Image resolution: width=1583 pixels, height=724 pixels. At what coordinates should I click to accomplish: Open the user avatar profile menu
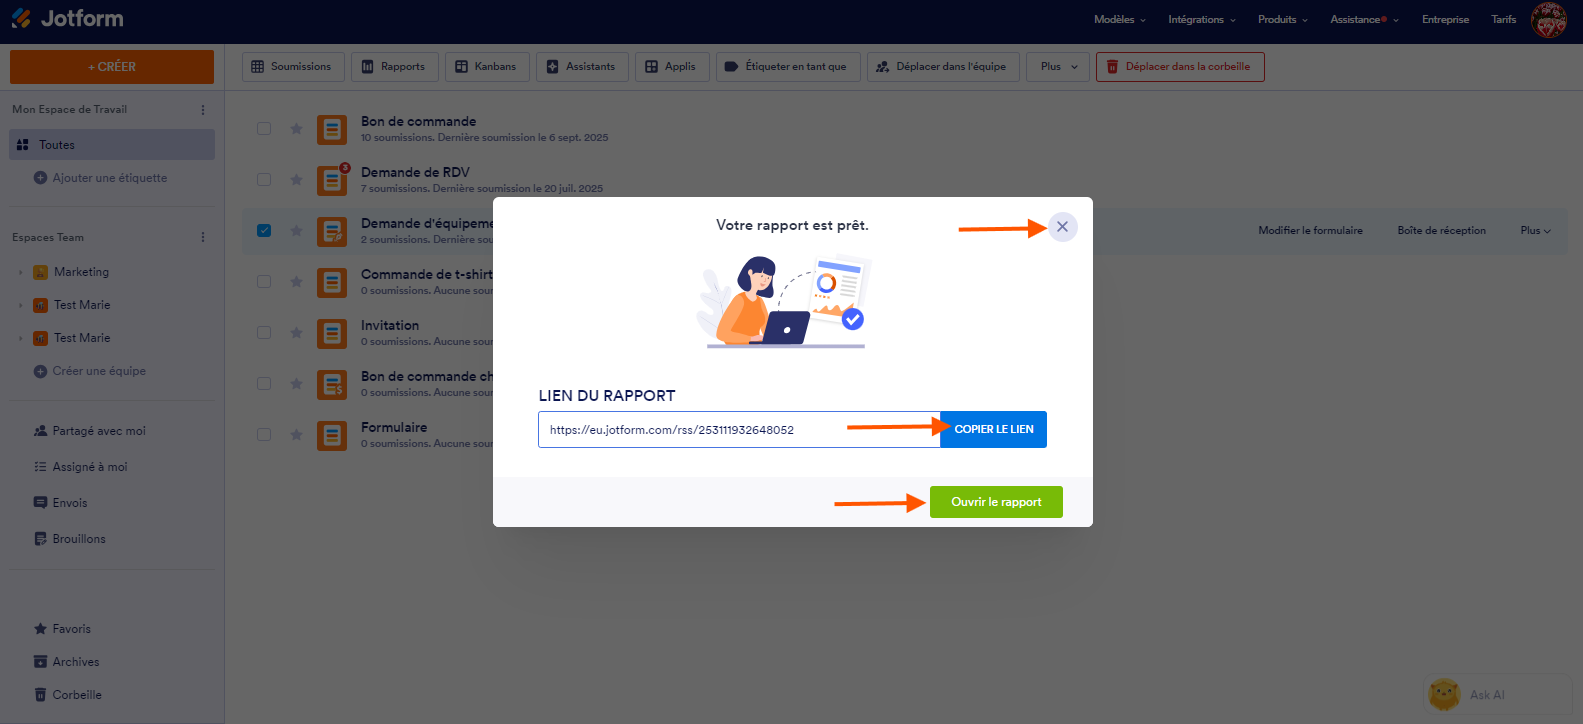pyautogui.click(x=1549, y=20)
